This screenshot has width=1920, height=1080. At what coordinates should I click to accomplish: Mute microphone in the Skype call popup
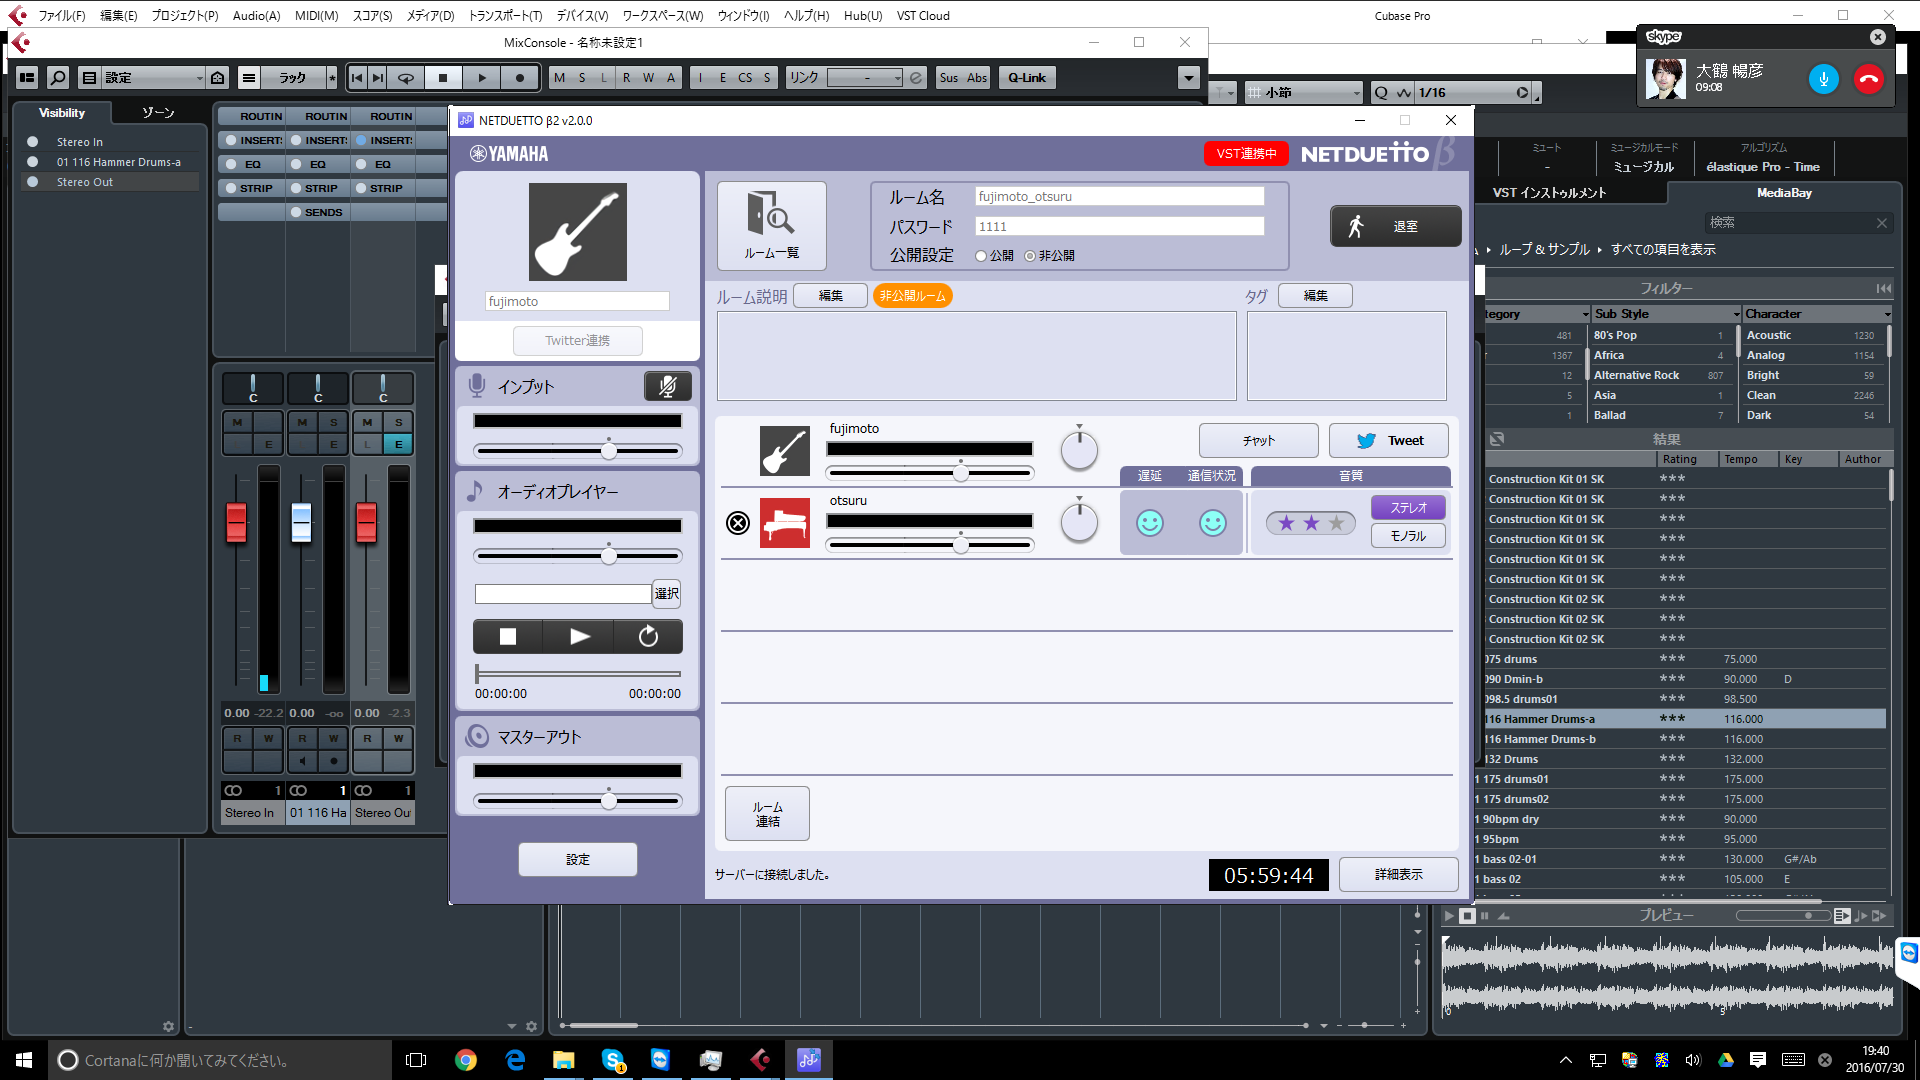1823,79
